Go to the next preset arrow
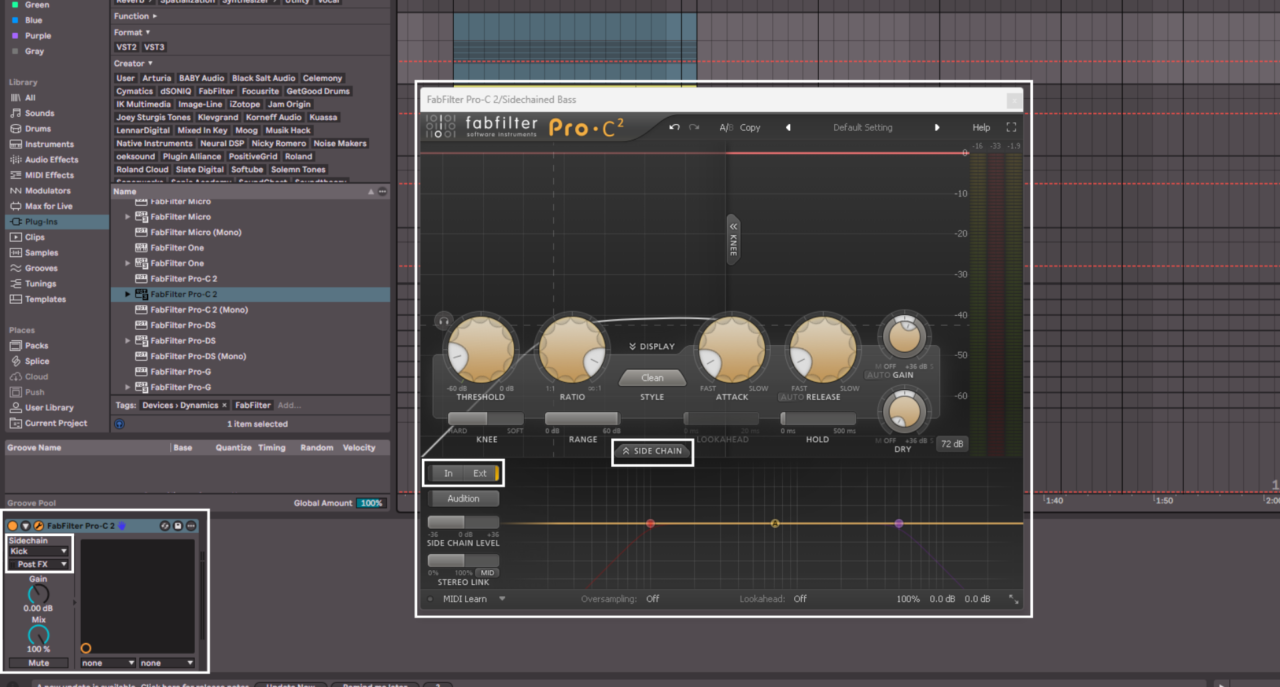Screen dimensions: 1280x687 point(937,128)
